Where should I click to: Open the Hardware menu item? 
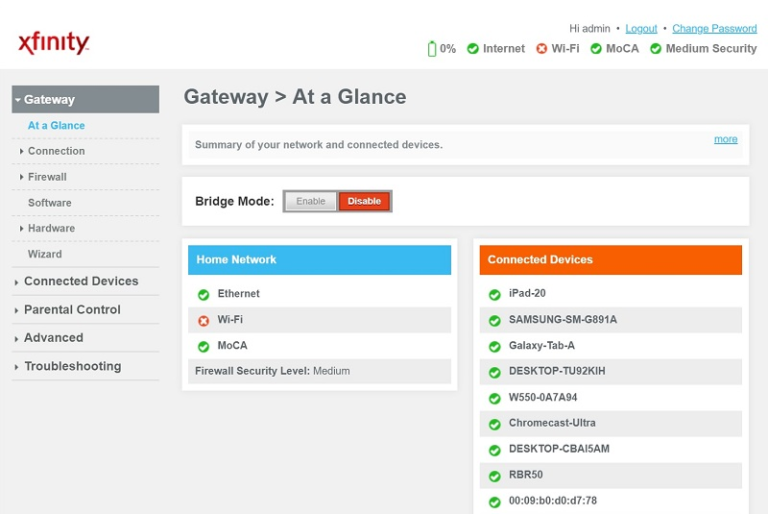pyautogui.click(x=51, y=228)
